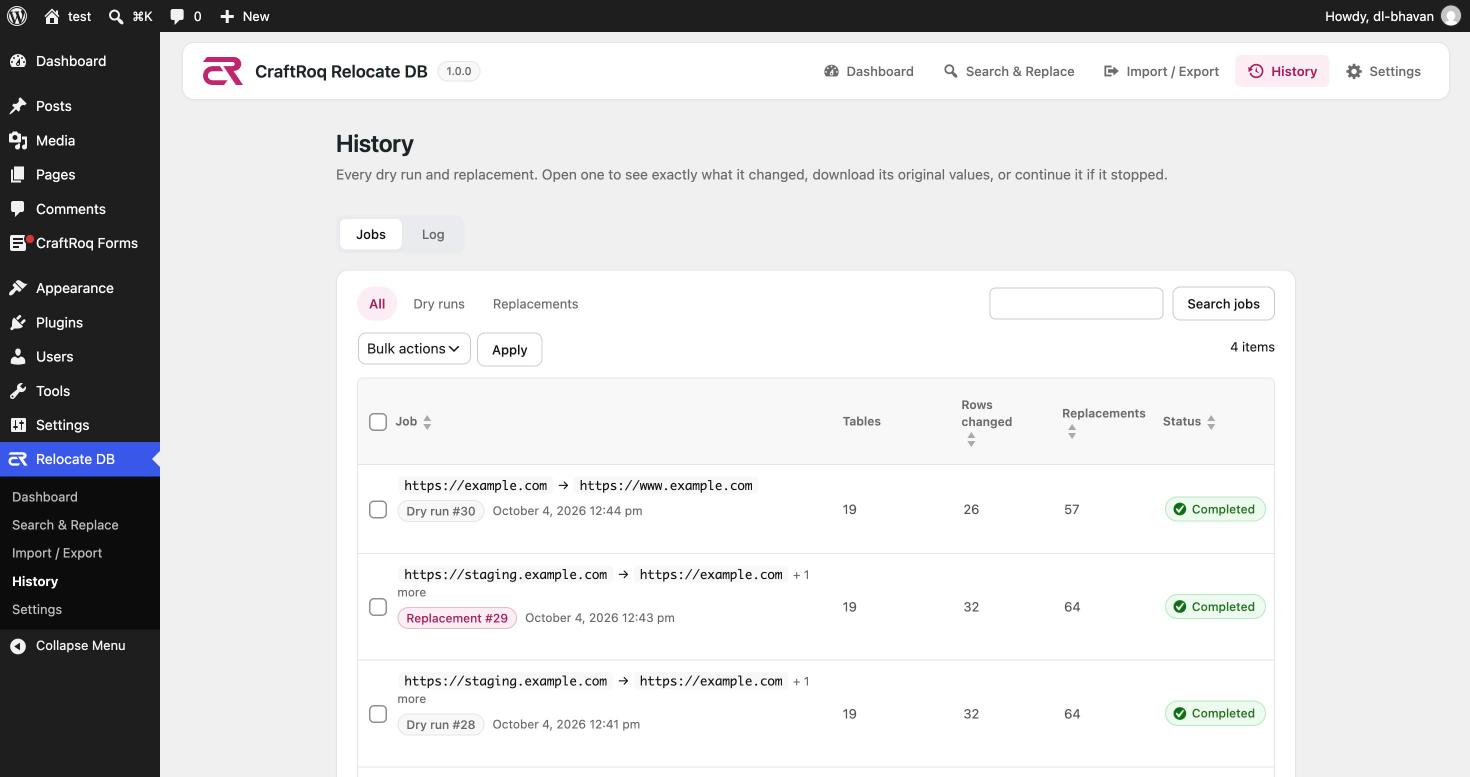This screenshot has height=777, width=1470.
Task: Open the test site home link
Action: pos(68,16)
